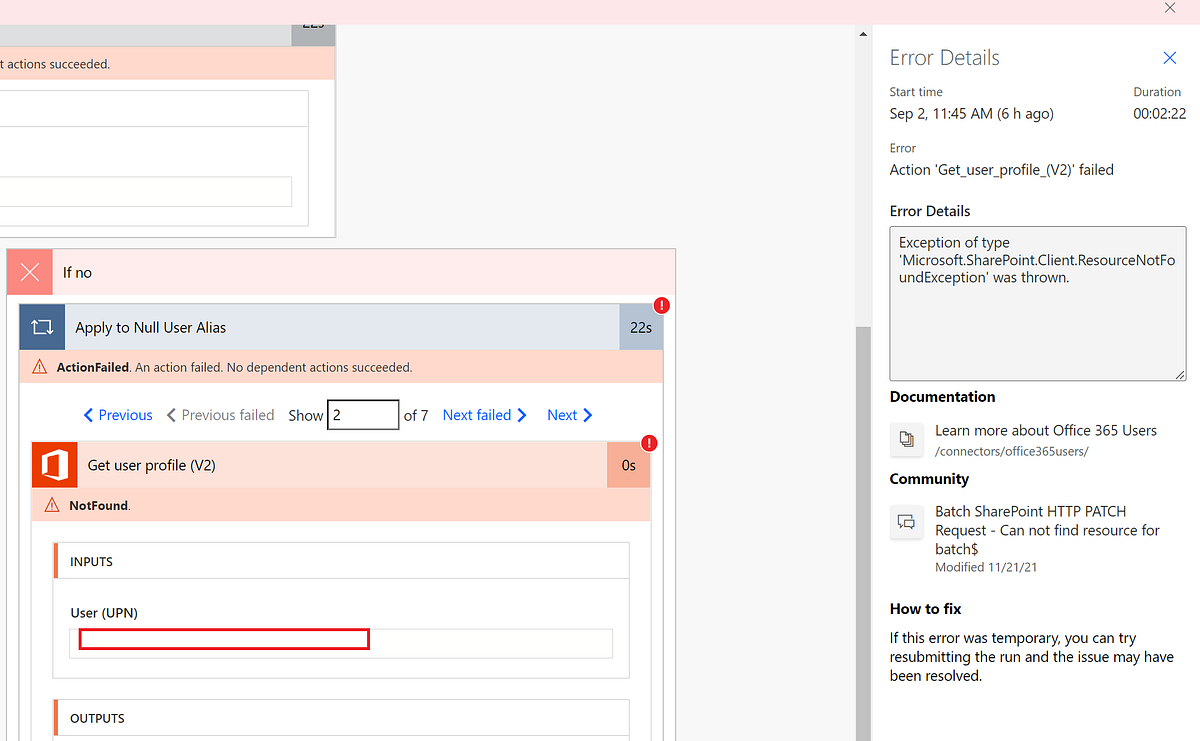Click the Documentation pages icon
1200x741 pixels.
click(x=906, y=440)
